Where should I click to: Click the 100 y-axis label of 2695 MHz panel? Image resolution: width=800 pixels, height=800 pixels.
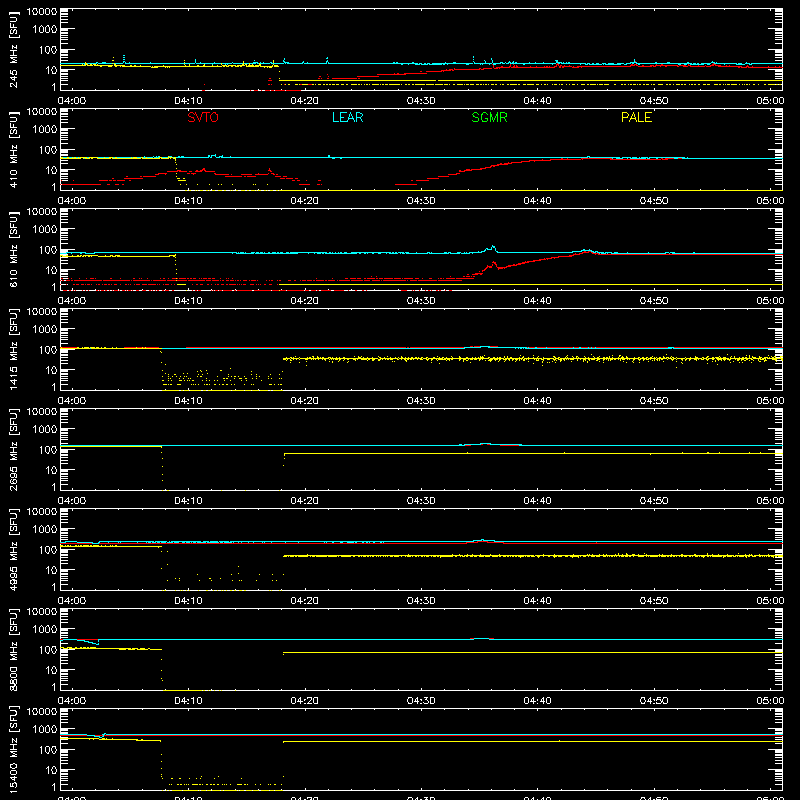(x=47, y=450)
